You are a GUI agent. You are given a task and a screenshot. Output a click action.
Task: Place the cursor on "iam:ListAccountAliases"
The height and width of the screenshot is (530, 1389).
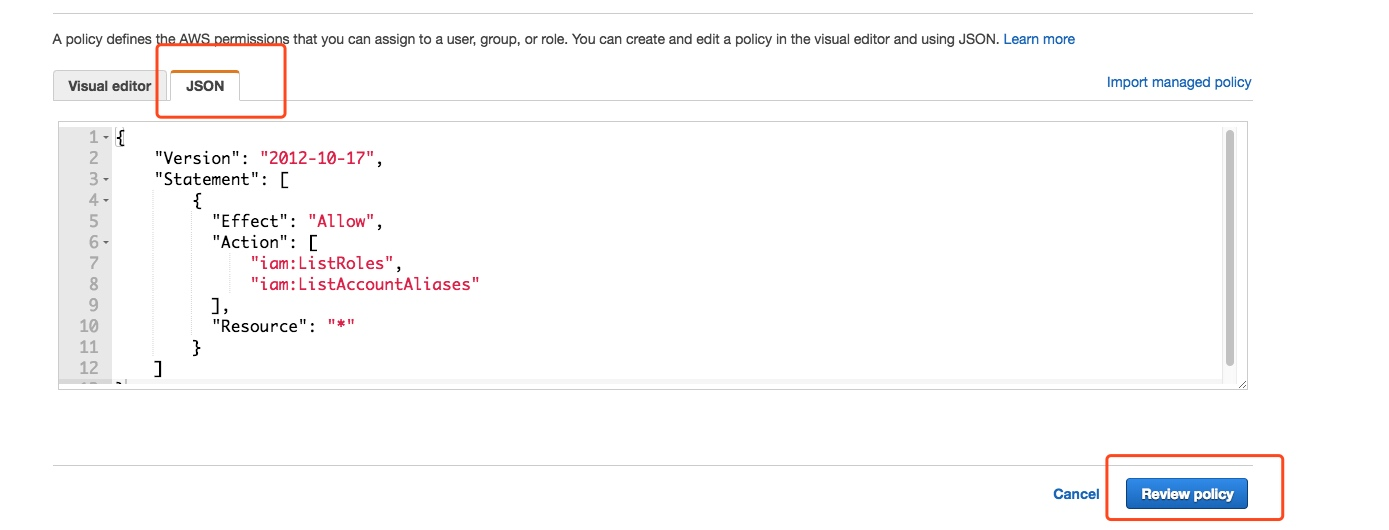click(366, 284)
